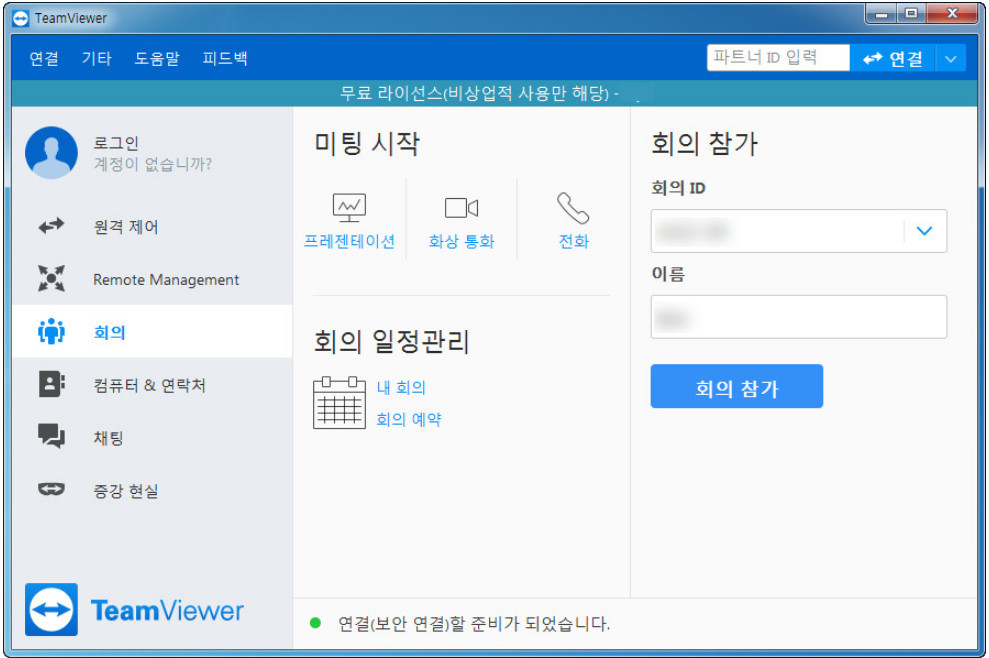Click the blue 회의 참가 button
Image resolution: width=989 pixels, height=658 pixels.
pos(736,386)
